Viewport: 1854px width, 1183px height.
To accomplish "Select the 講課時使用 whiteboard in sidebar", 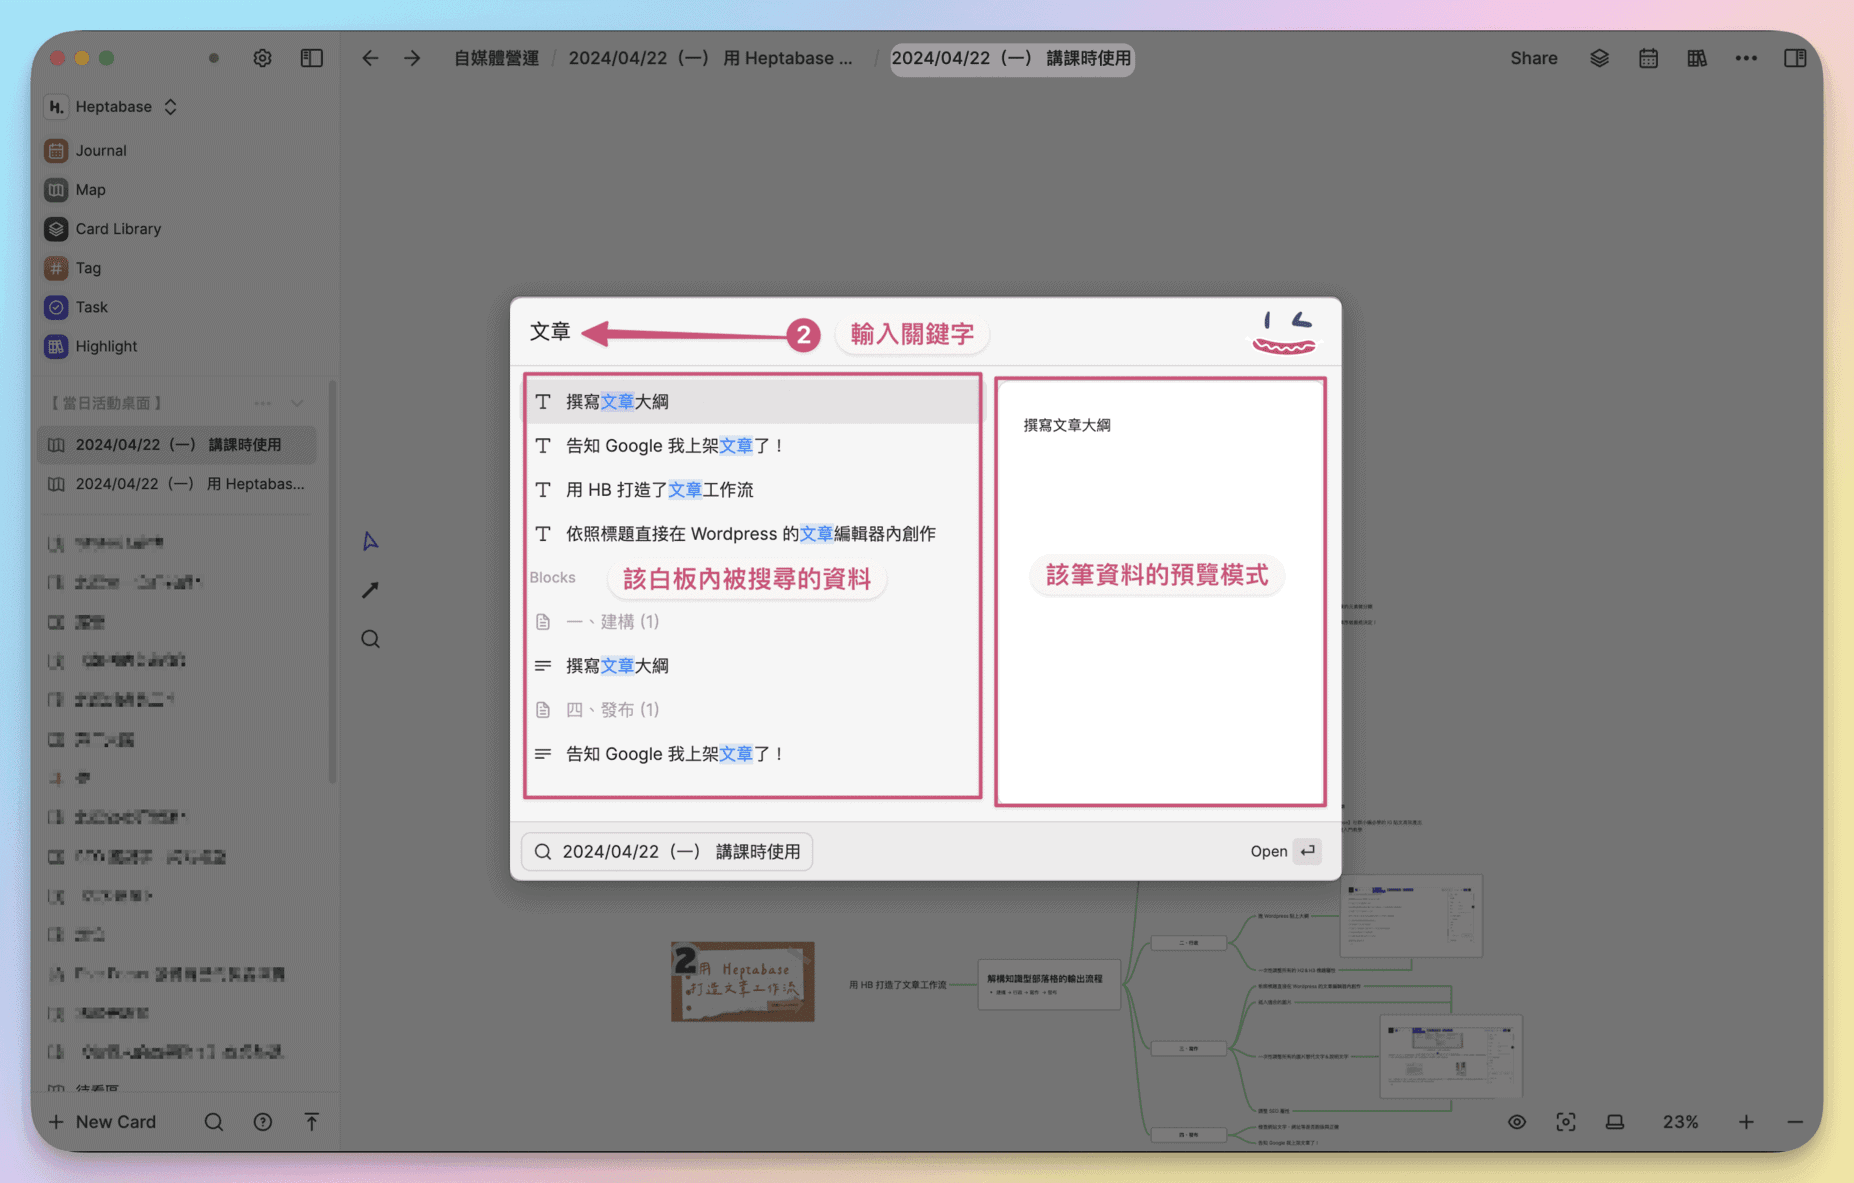I will click(177, 444).
